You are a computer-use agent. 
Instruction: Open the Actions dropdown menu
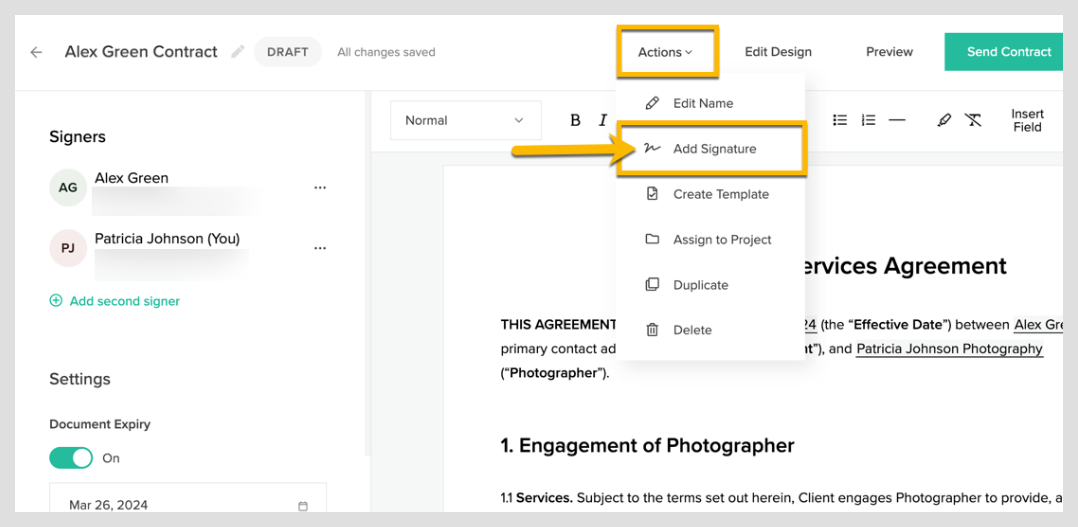[x=665, y=52]
